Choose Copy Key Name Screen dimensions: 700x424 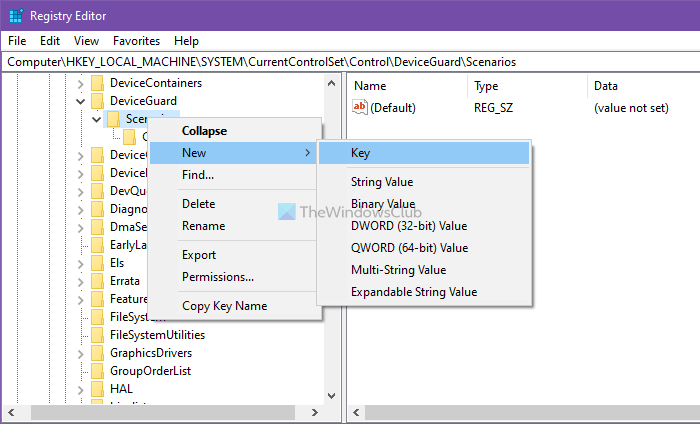coord(224,306)
